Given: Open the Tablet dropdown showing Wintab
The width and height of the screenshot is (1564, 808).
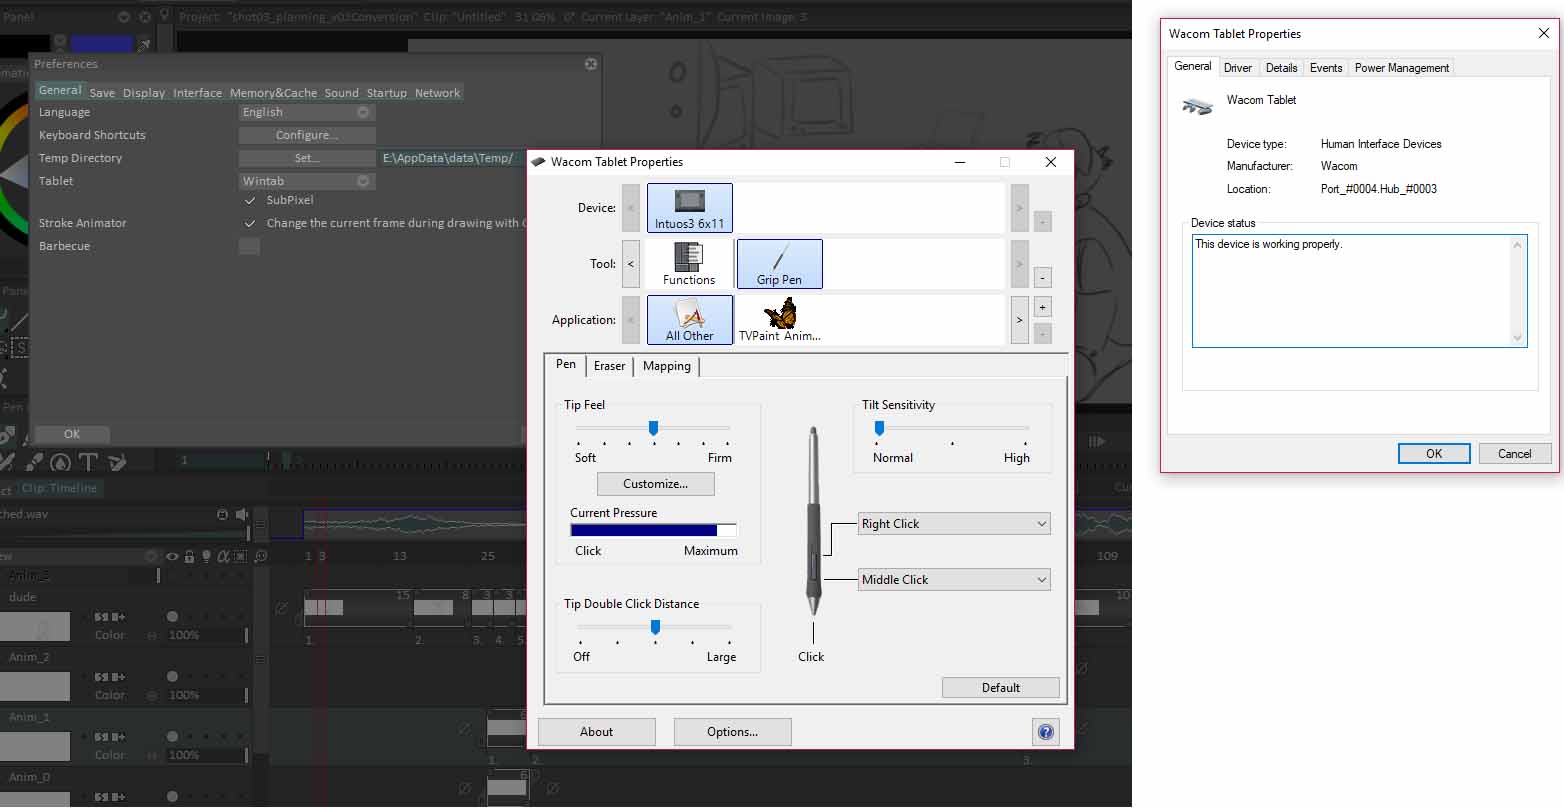Looking at the screenshot, I should point(307,181).
